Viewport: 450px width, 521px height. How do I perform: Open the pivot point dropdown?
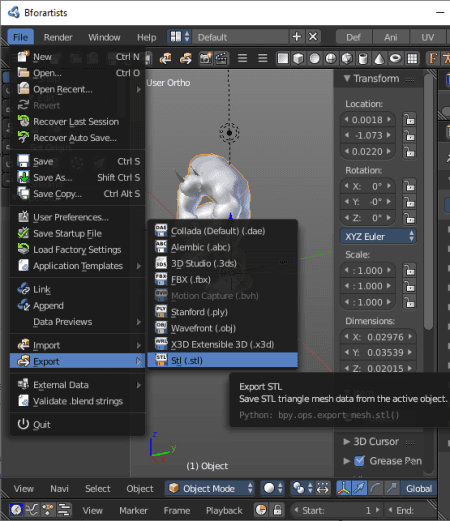pyautogui.click(x=303, y=488)
